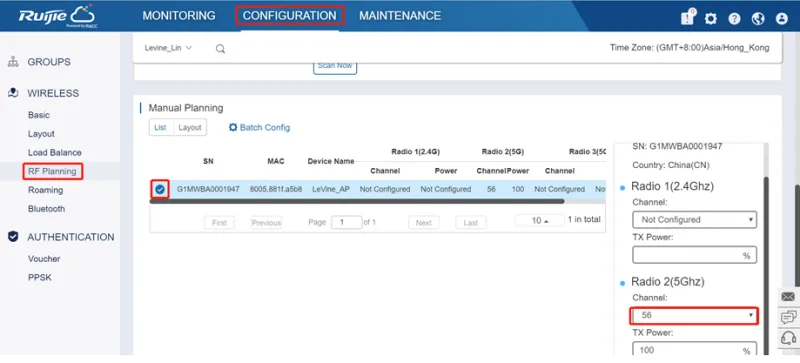Open RF Planning in the sidebar
This screenshot has width=800, height=363.
pos(52,171)
